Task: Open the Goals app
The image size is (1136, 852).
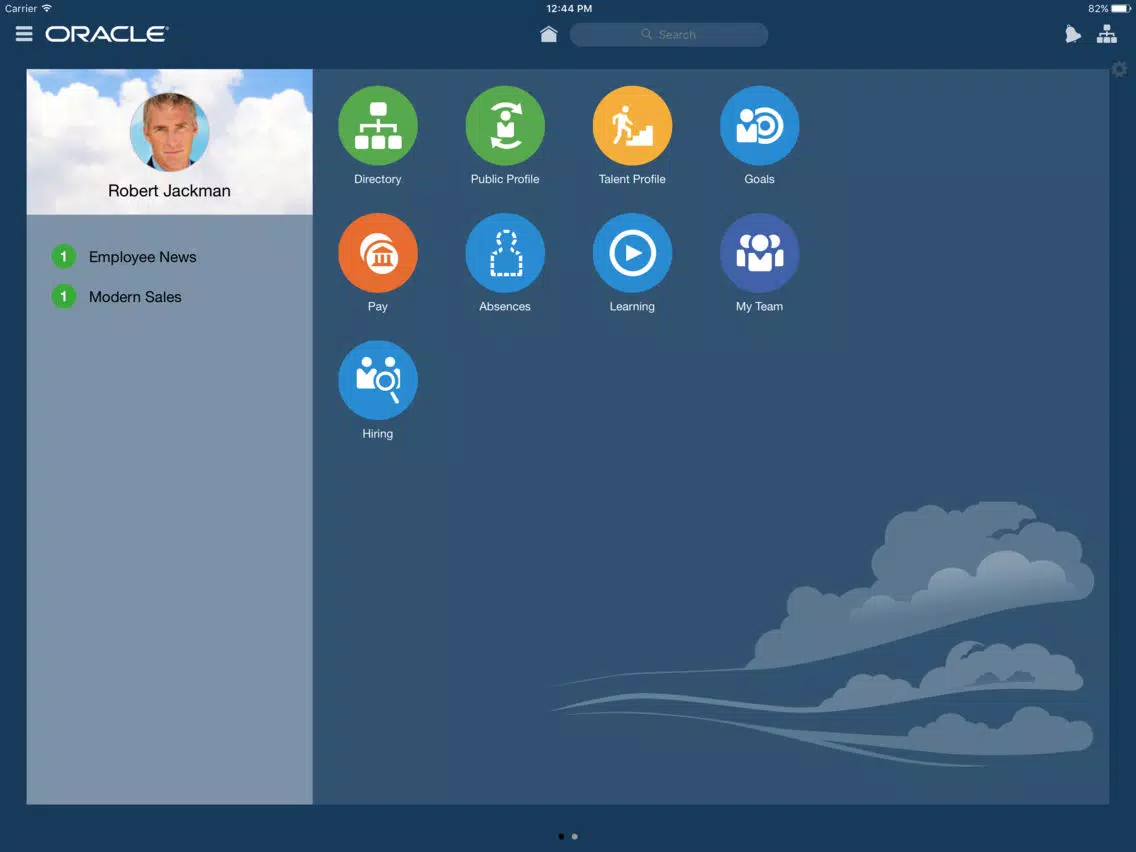Action: point(759,124)
